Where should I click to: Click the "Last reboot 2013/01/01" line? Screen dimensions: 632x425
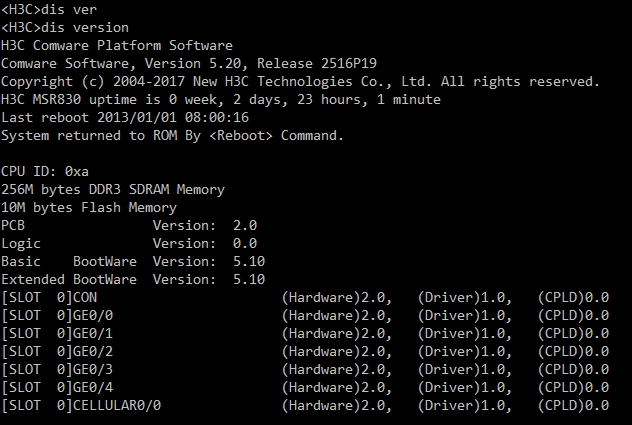(x=125, y=117)
